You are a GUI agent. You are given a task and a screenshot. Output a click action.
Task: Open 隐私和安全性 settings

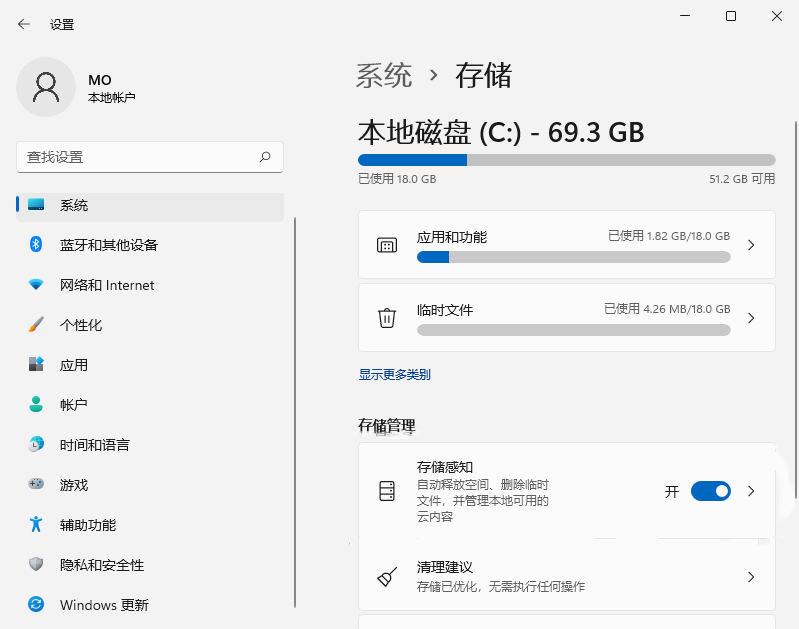102,565
